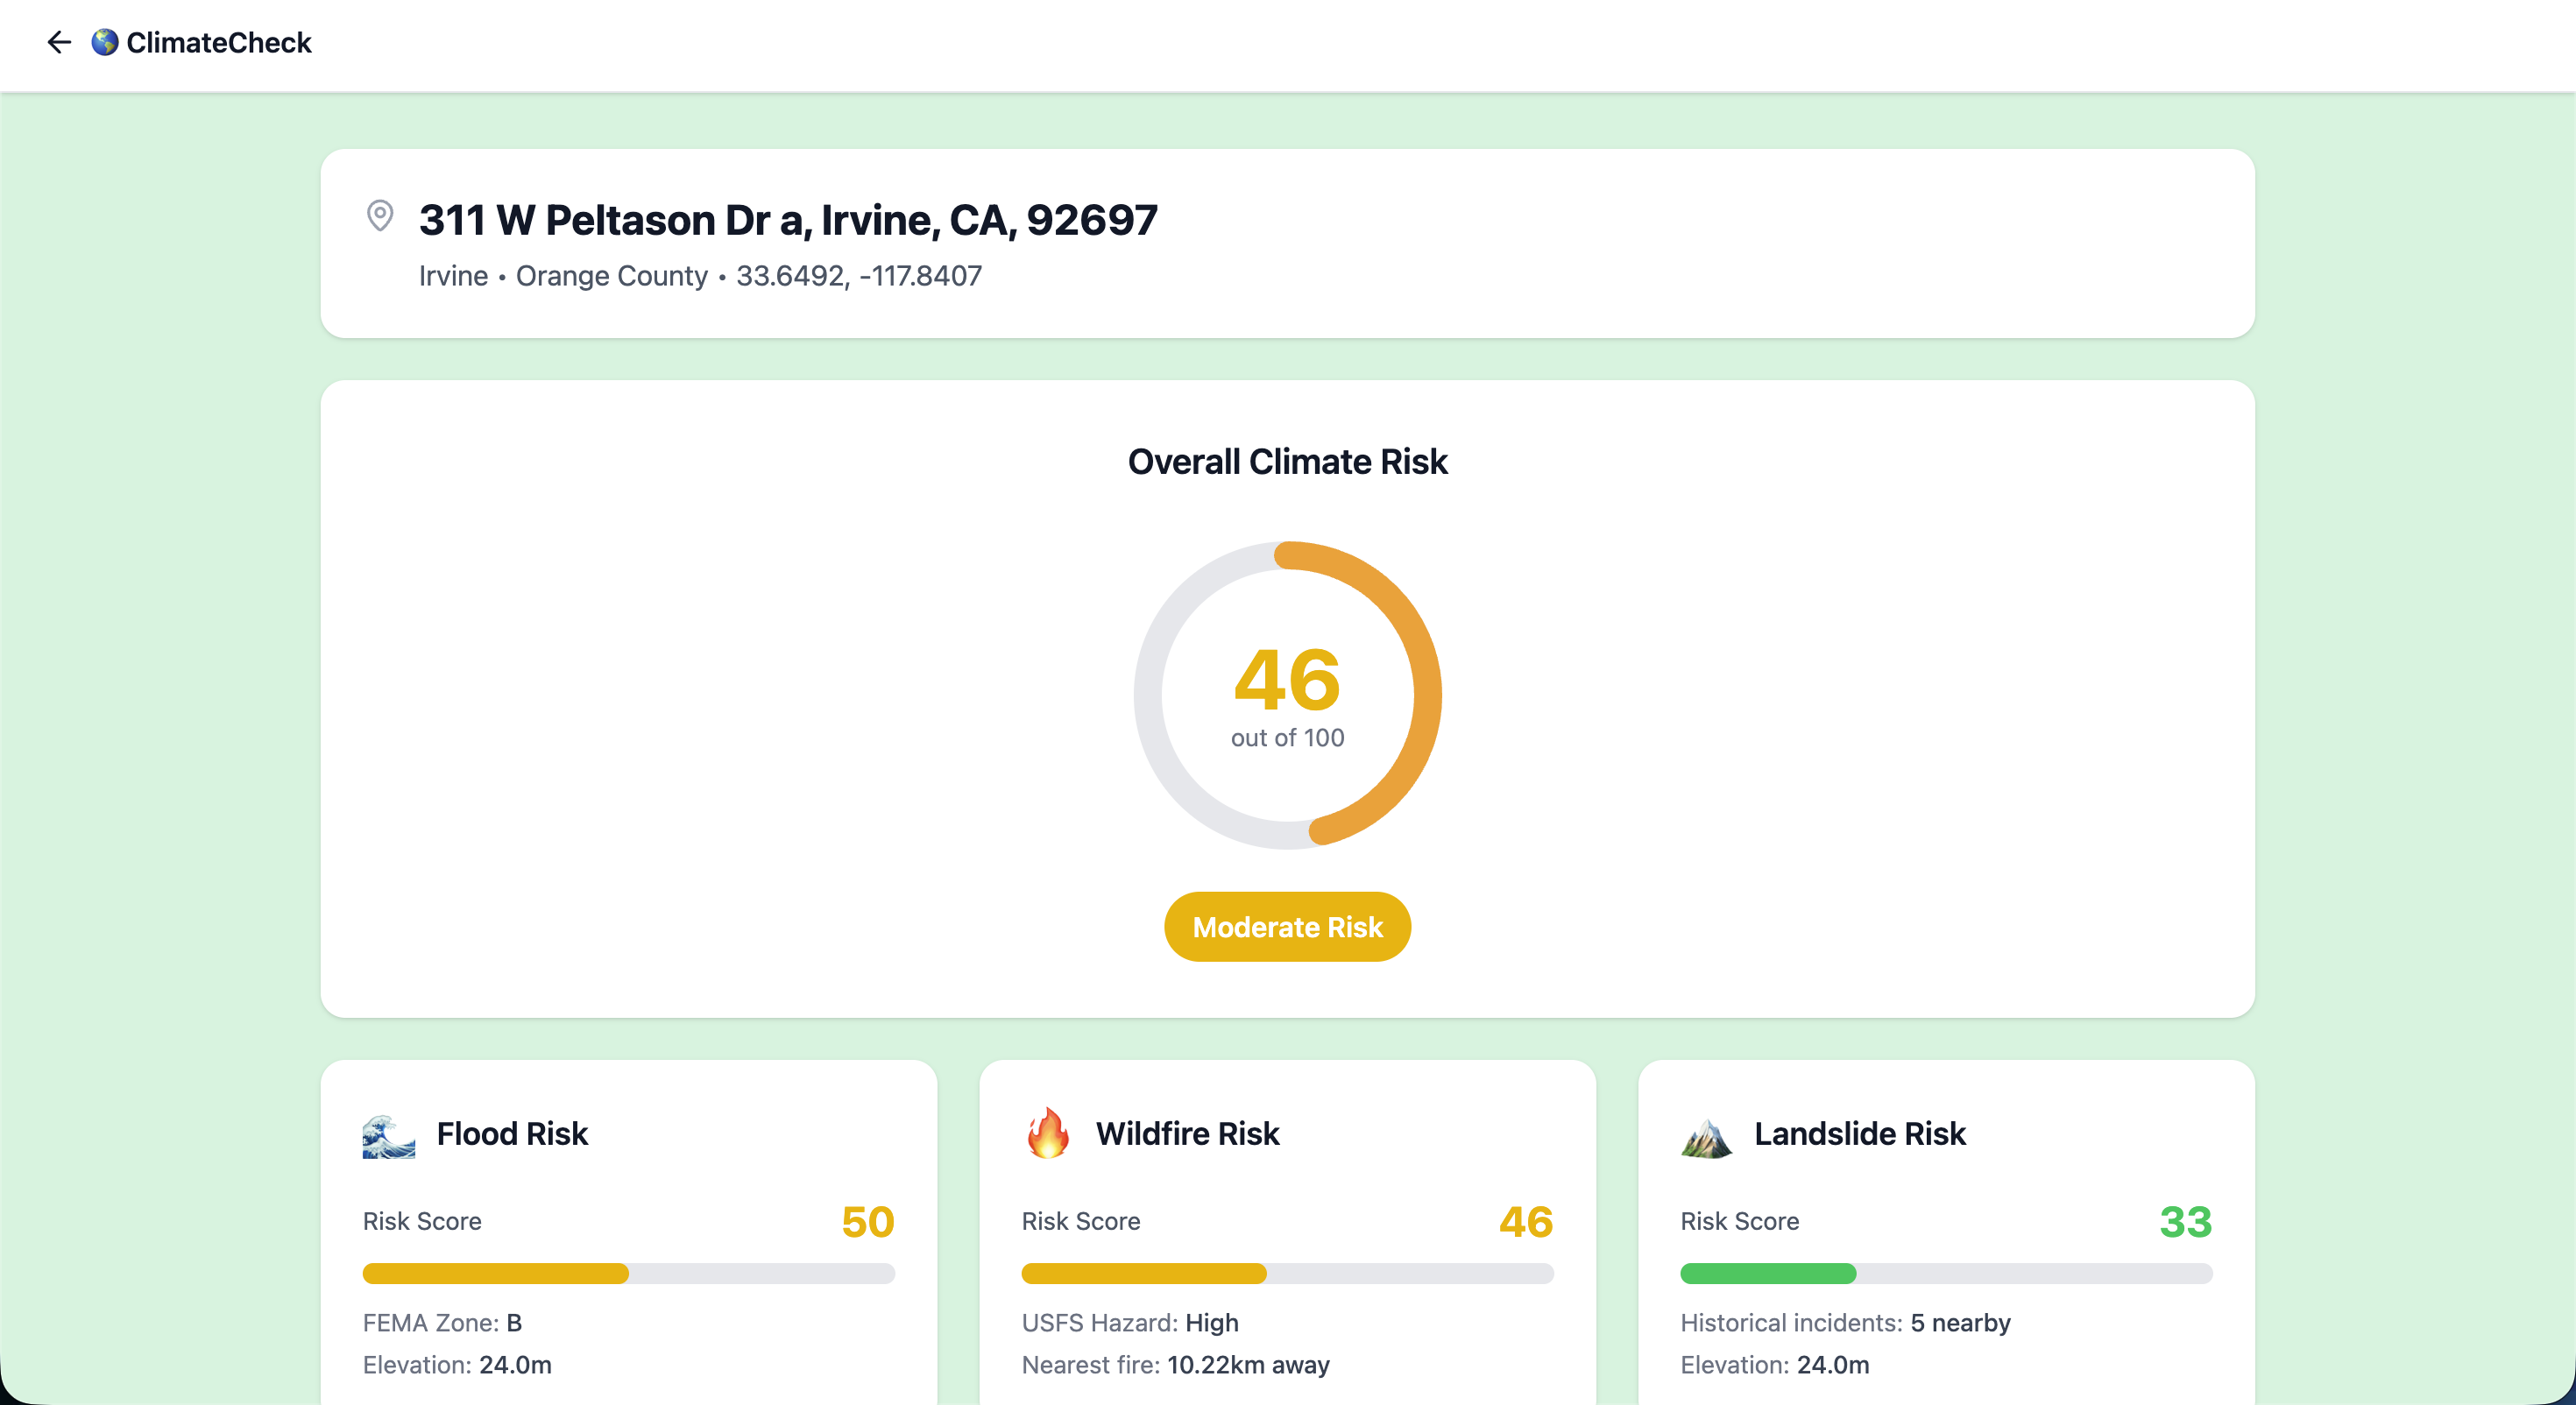Screen dimensions: 2576x1405
Task: Click the green Landslide Risk progress bar
Action: coord(1767,1273)
